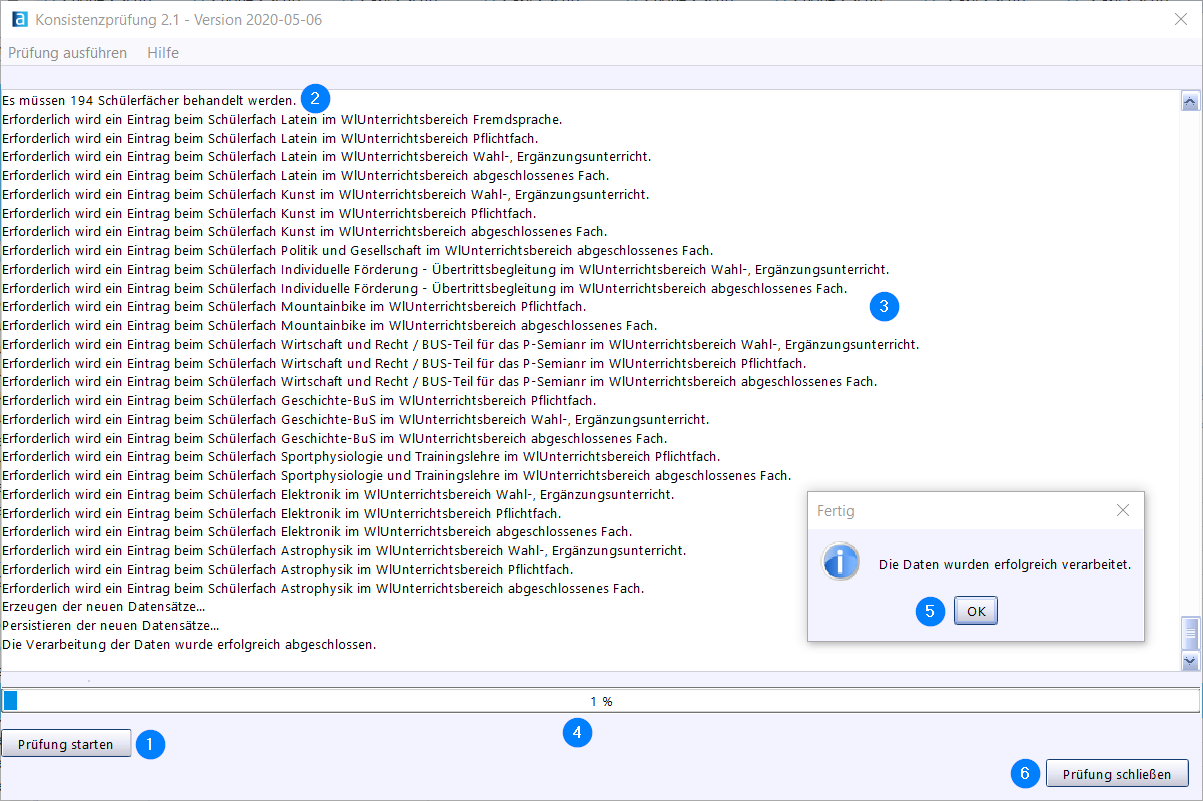Screen dimensions: 1203x801
Task: Click line 'Sportphysiologie und Trainingslehre ... Pflichtfach'
Action: pos(361,456)
